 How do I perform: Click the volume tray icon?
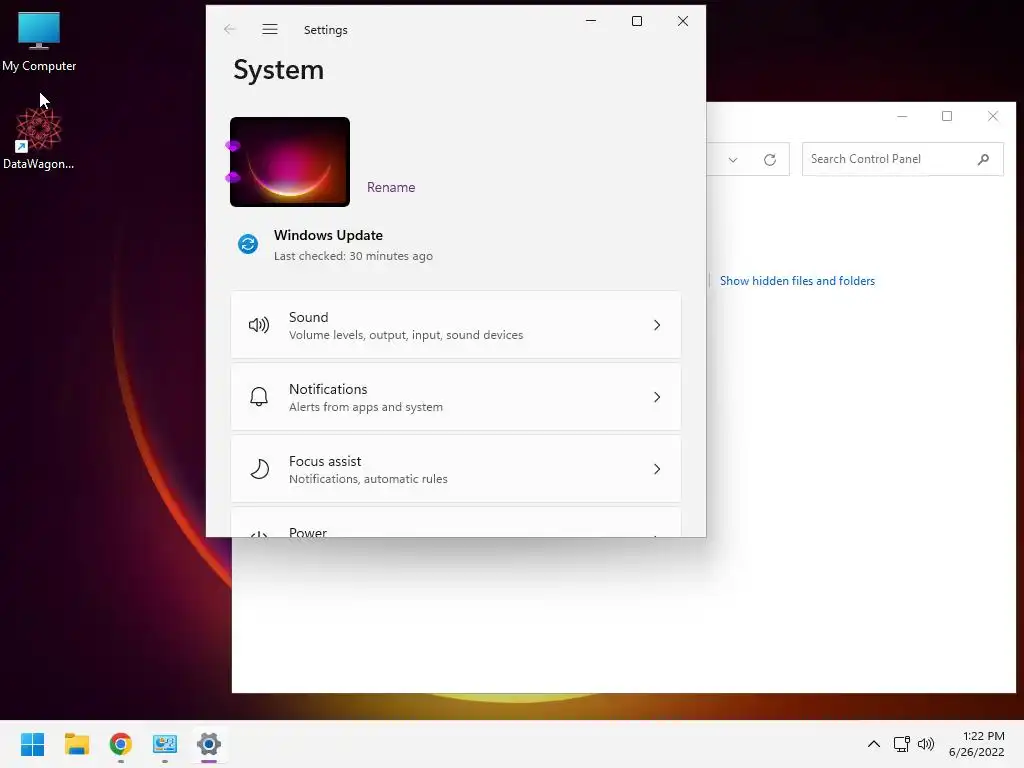click(x=926, y=744)
